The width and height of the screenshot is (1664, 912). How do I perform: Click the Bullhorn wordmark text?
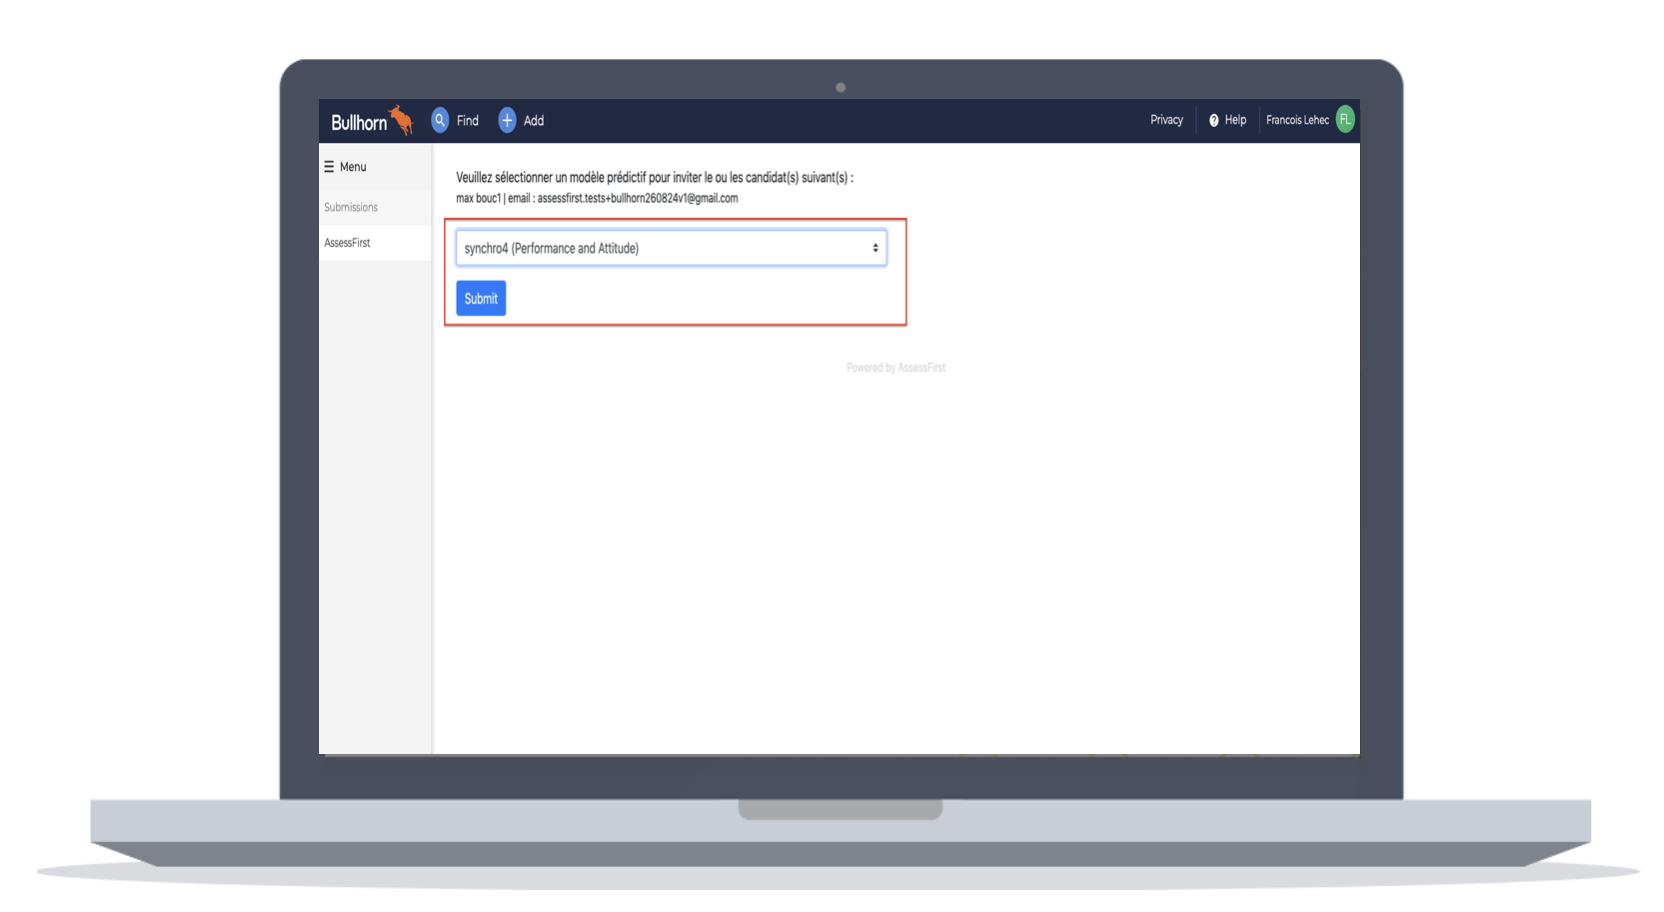pos(358,122)
